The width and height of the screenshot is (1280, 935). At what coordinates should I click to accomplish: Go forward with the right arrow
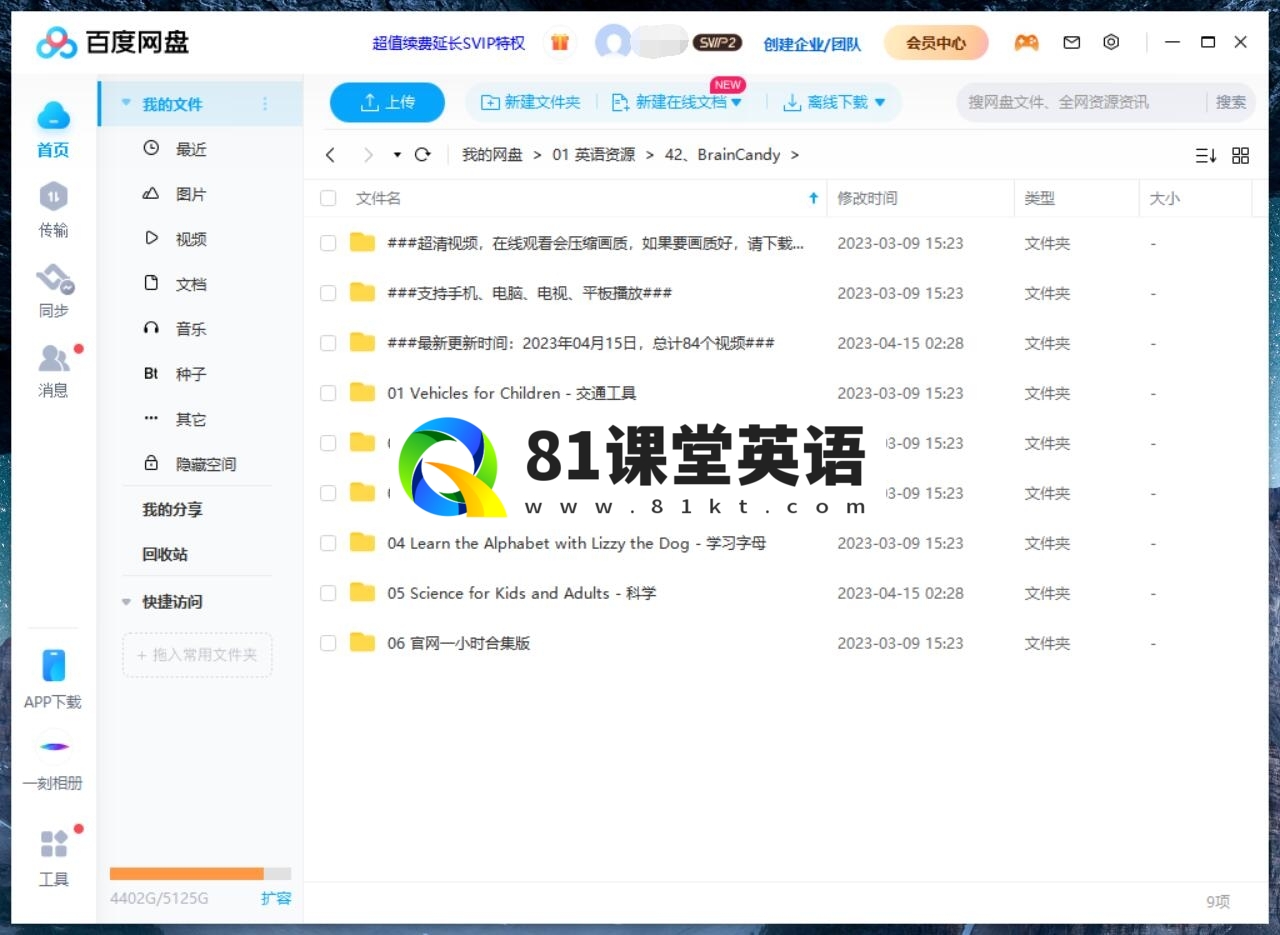pos(368,155)
